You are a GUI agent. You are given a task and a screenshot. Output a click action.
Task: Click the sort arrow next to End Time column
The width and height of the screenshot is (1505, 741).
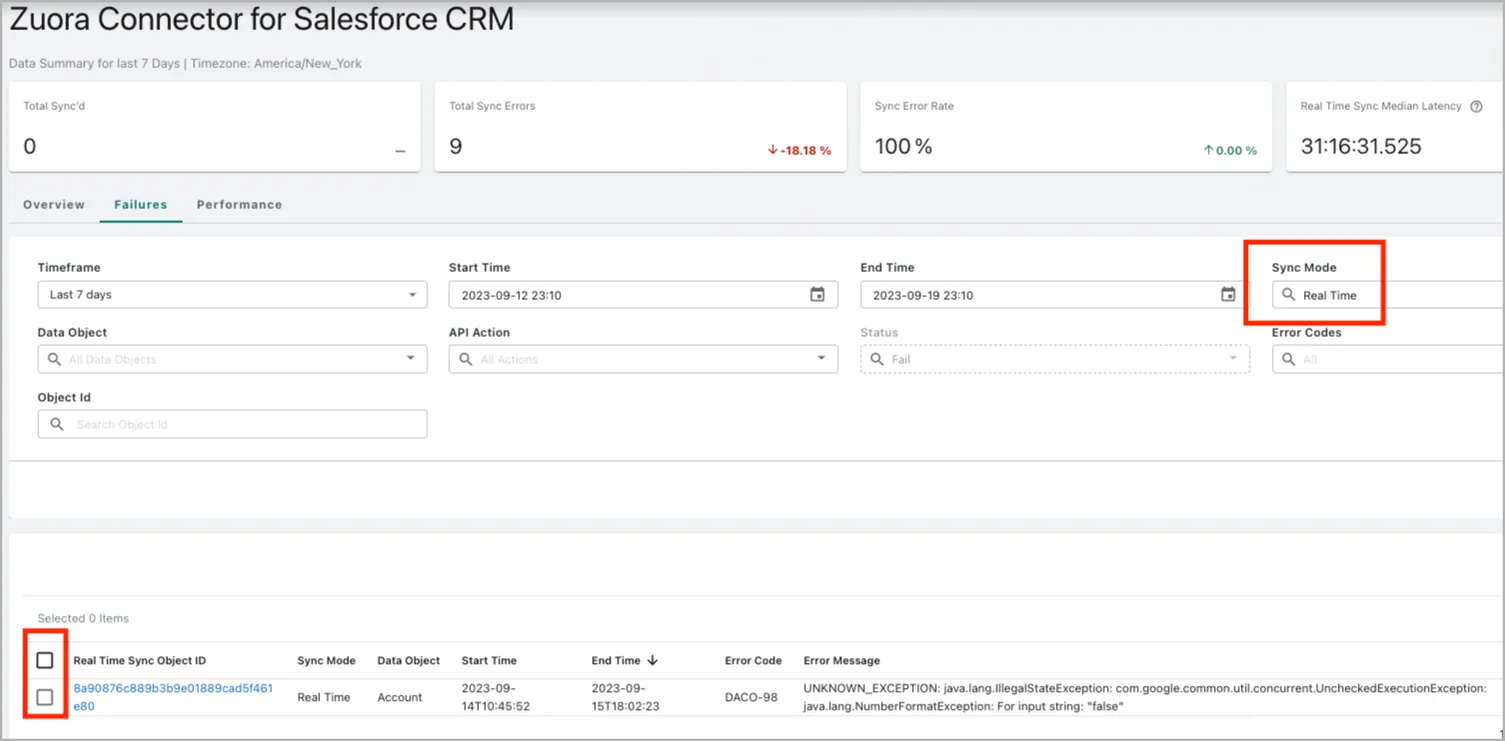tap(653, 660)
